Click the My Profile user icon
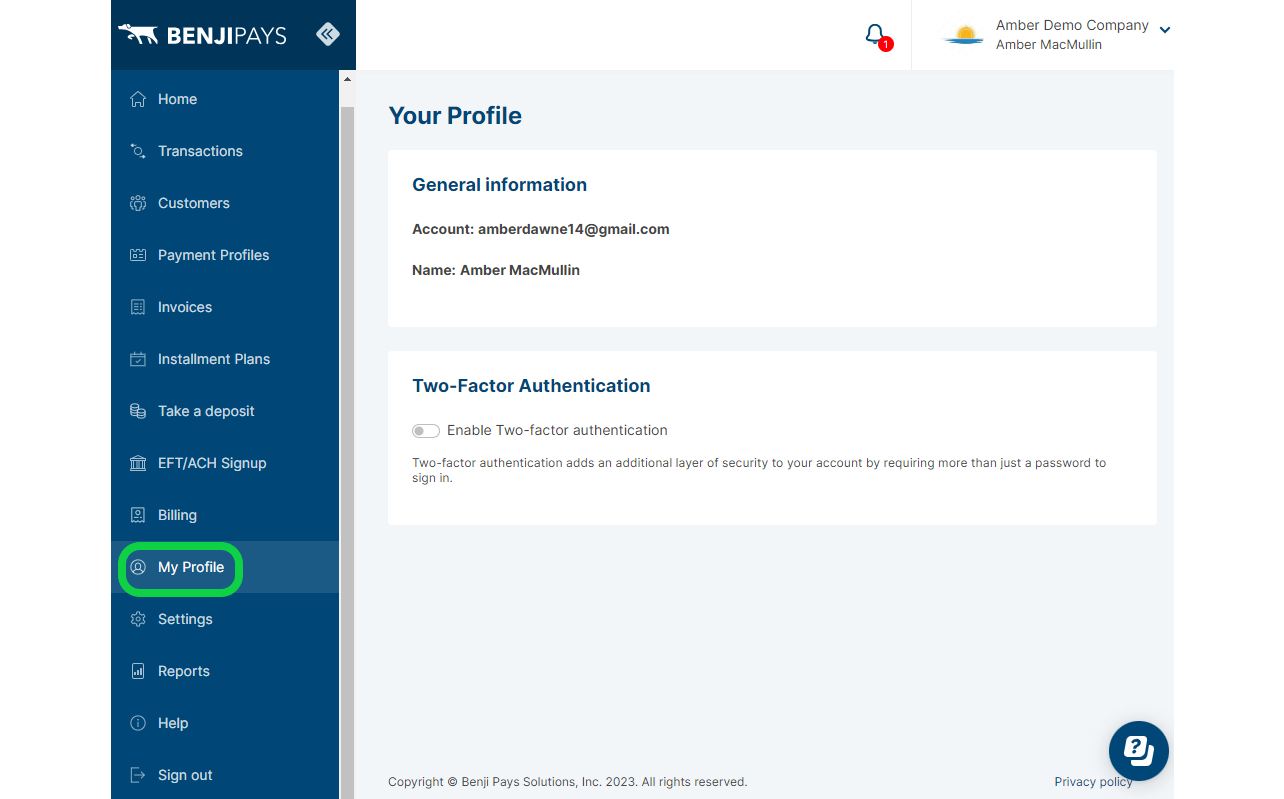Screen dimensions: 1284x799 [x=138, y=567]
